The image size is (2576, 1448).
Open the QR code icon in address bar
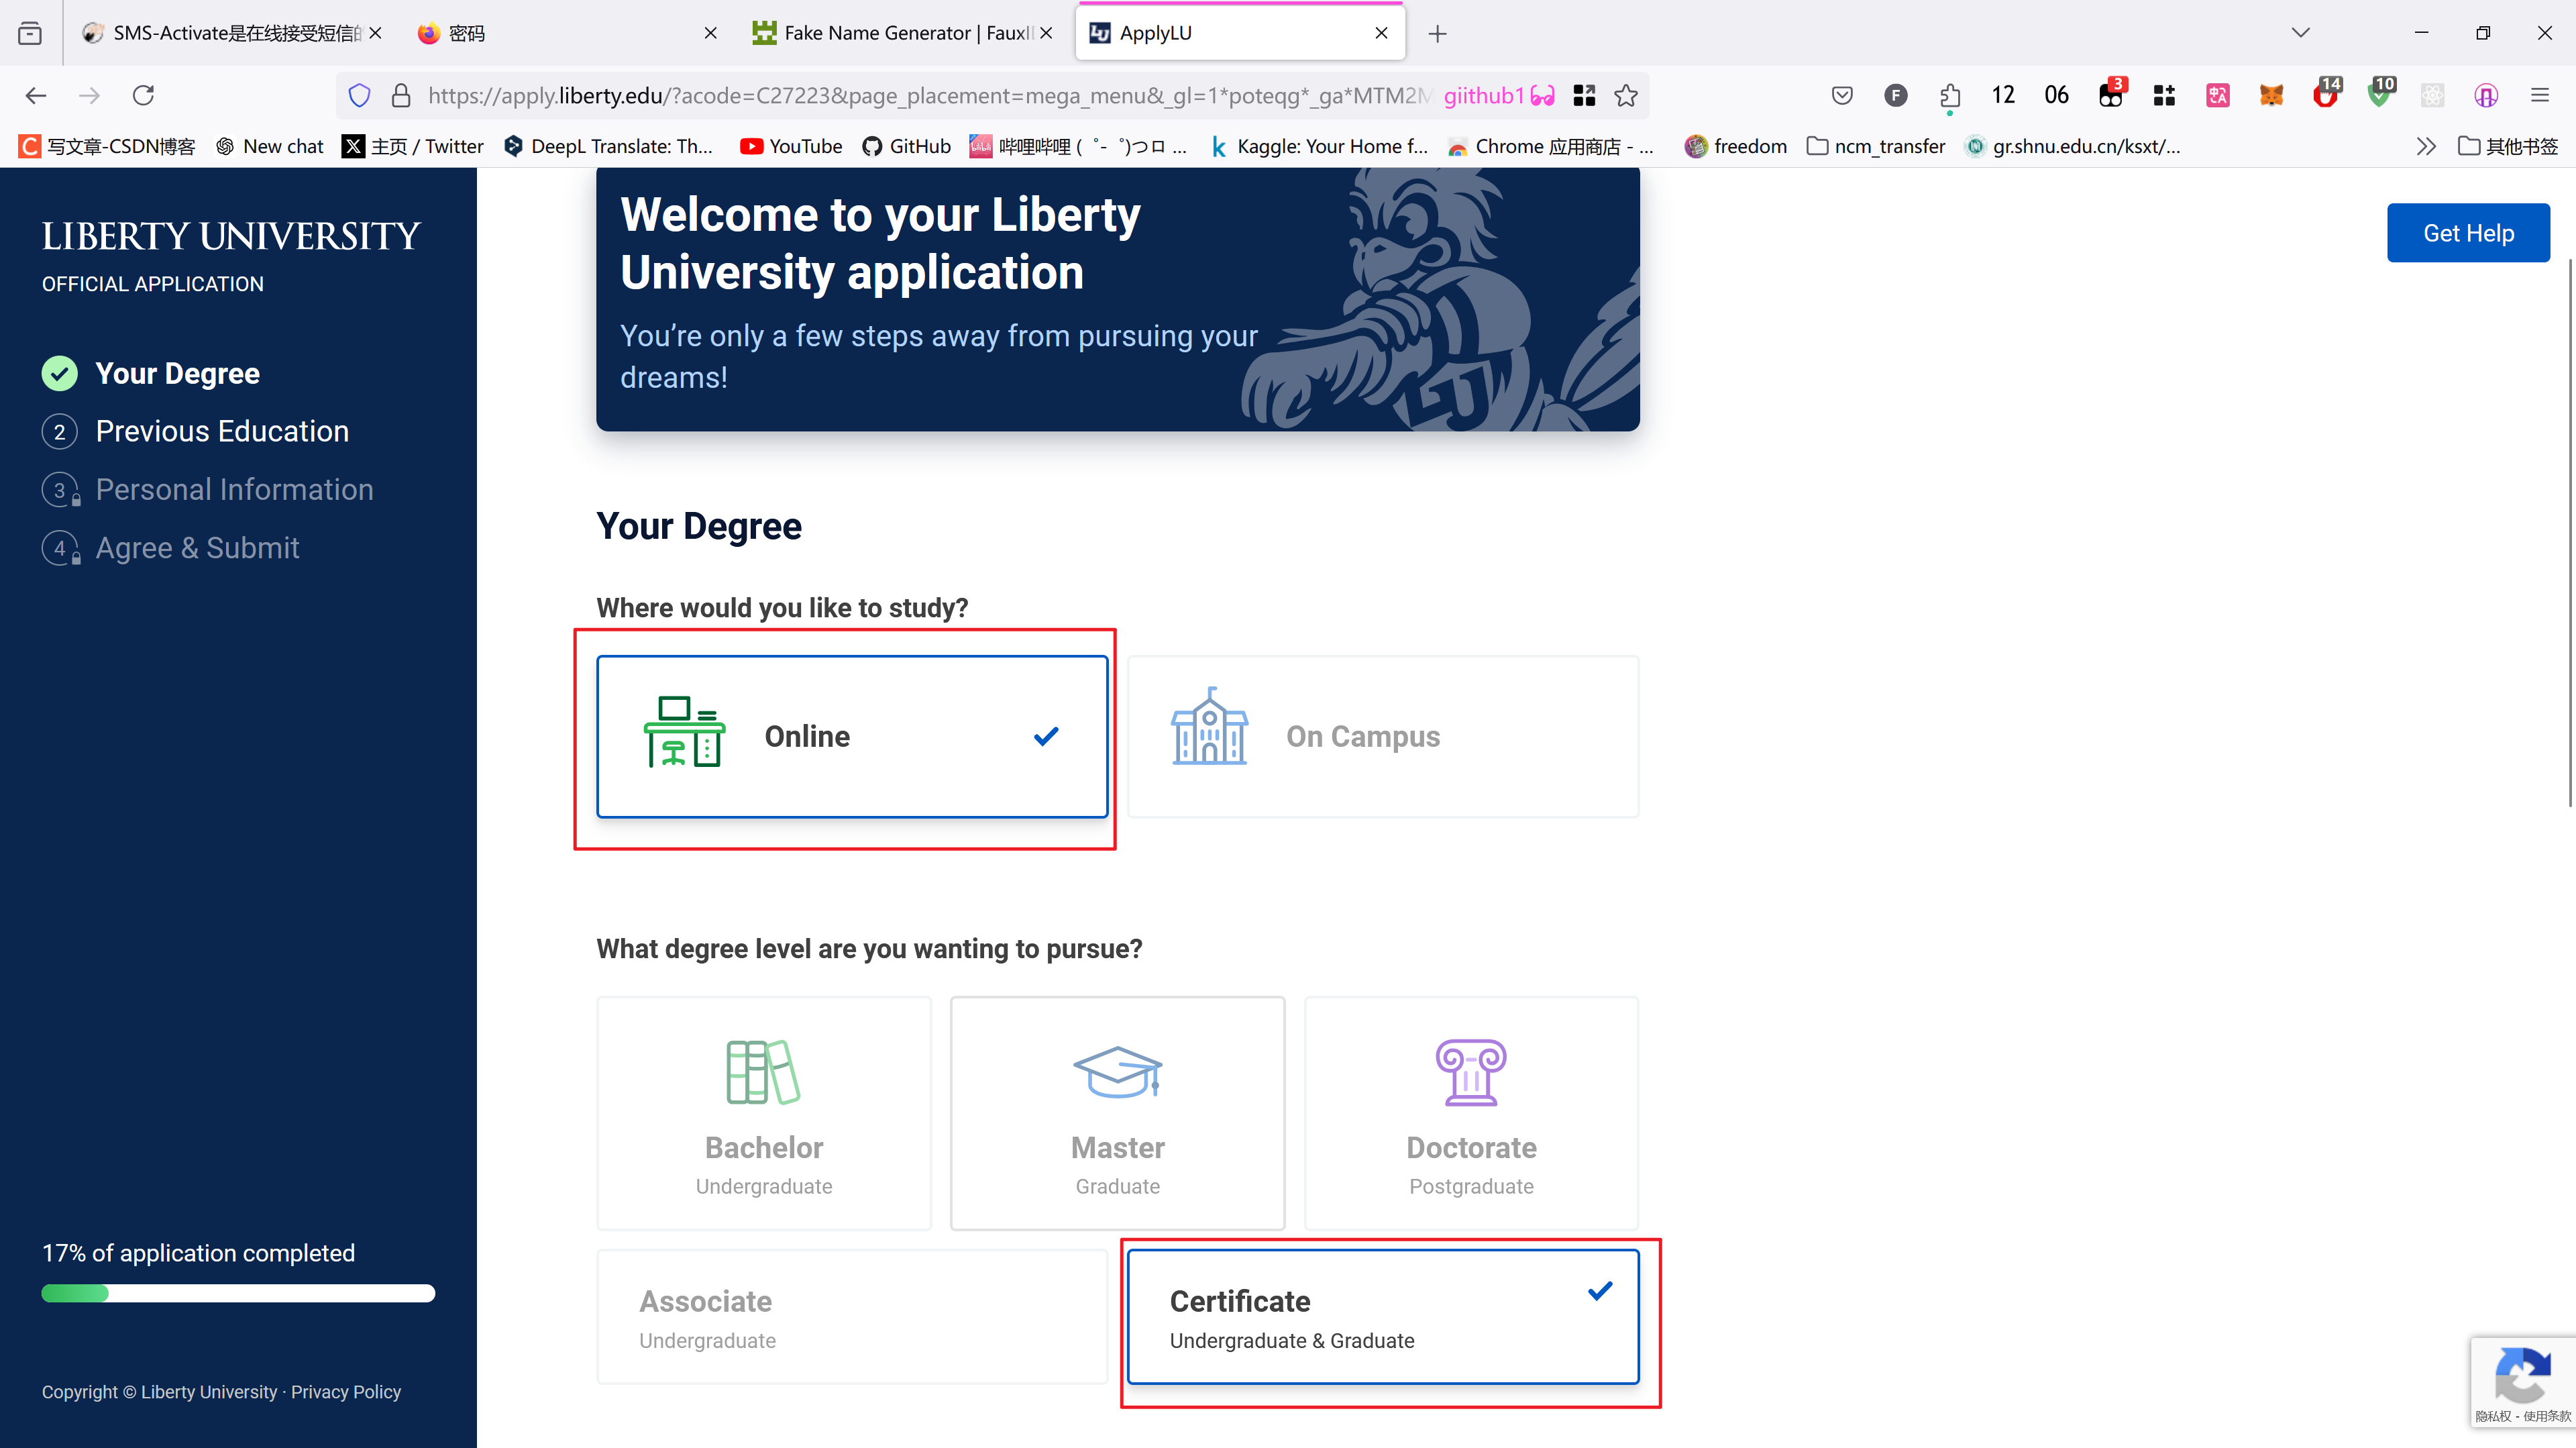coord(1584,95)
